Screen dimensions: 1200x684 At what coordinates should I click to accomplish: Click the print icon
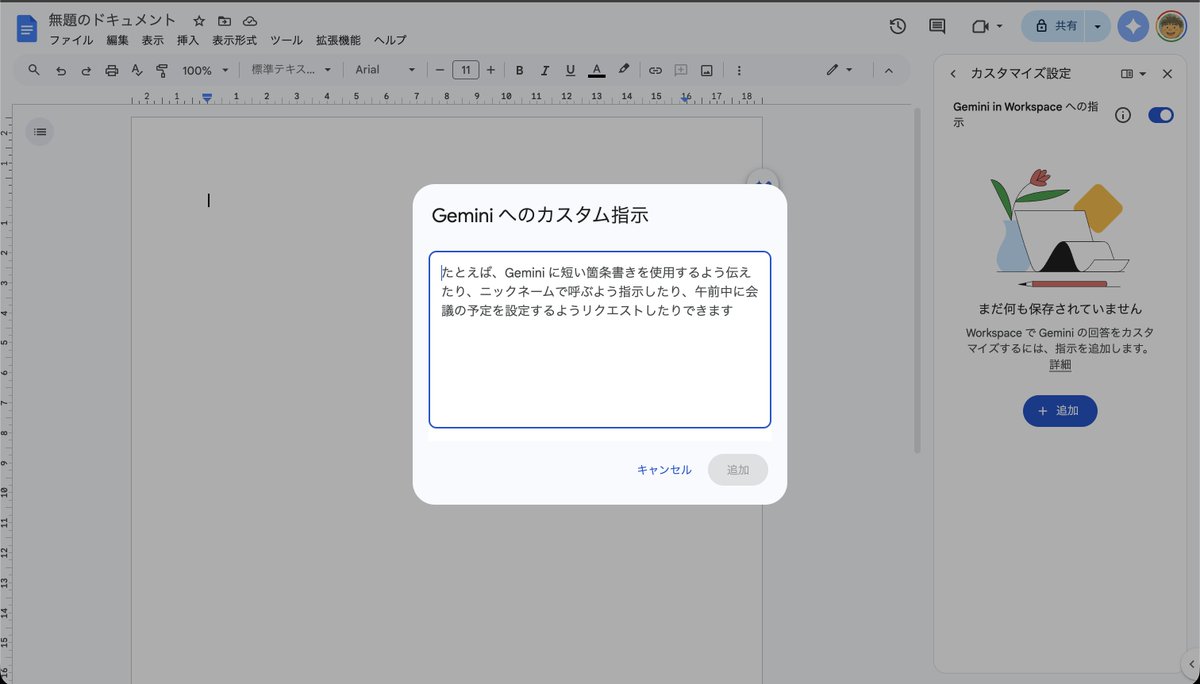pyautogui.click(x=111, y=70)
